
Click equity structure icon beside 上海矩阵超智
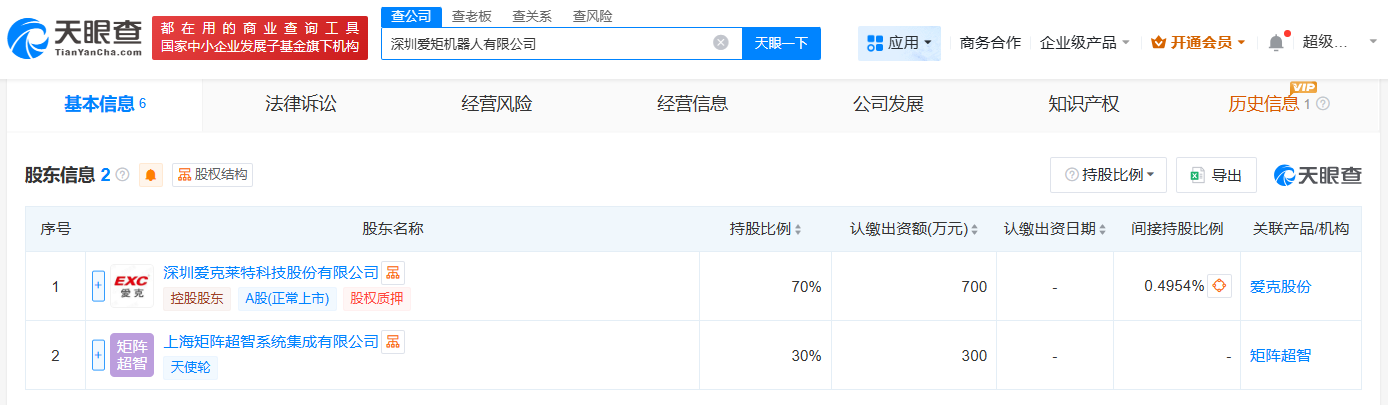(393, 341)
